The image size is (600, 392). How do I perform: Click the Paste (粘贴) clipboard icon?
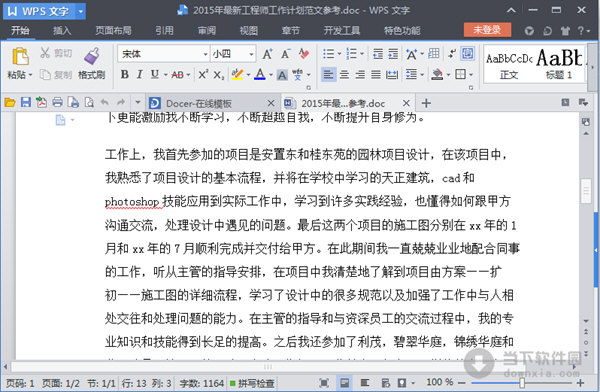(x=20, y=56)
